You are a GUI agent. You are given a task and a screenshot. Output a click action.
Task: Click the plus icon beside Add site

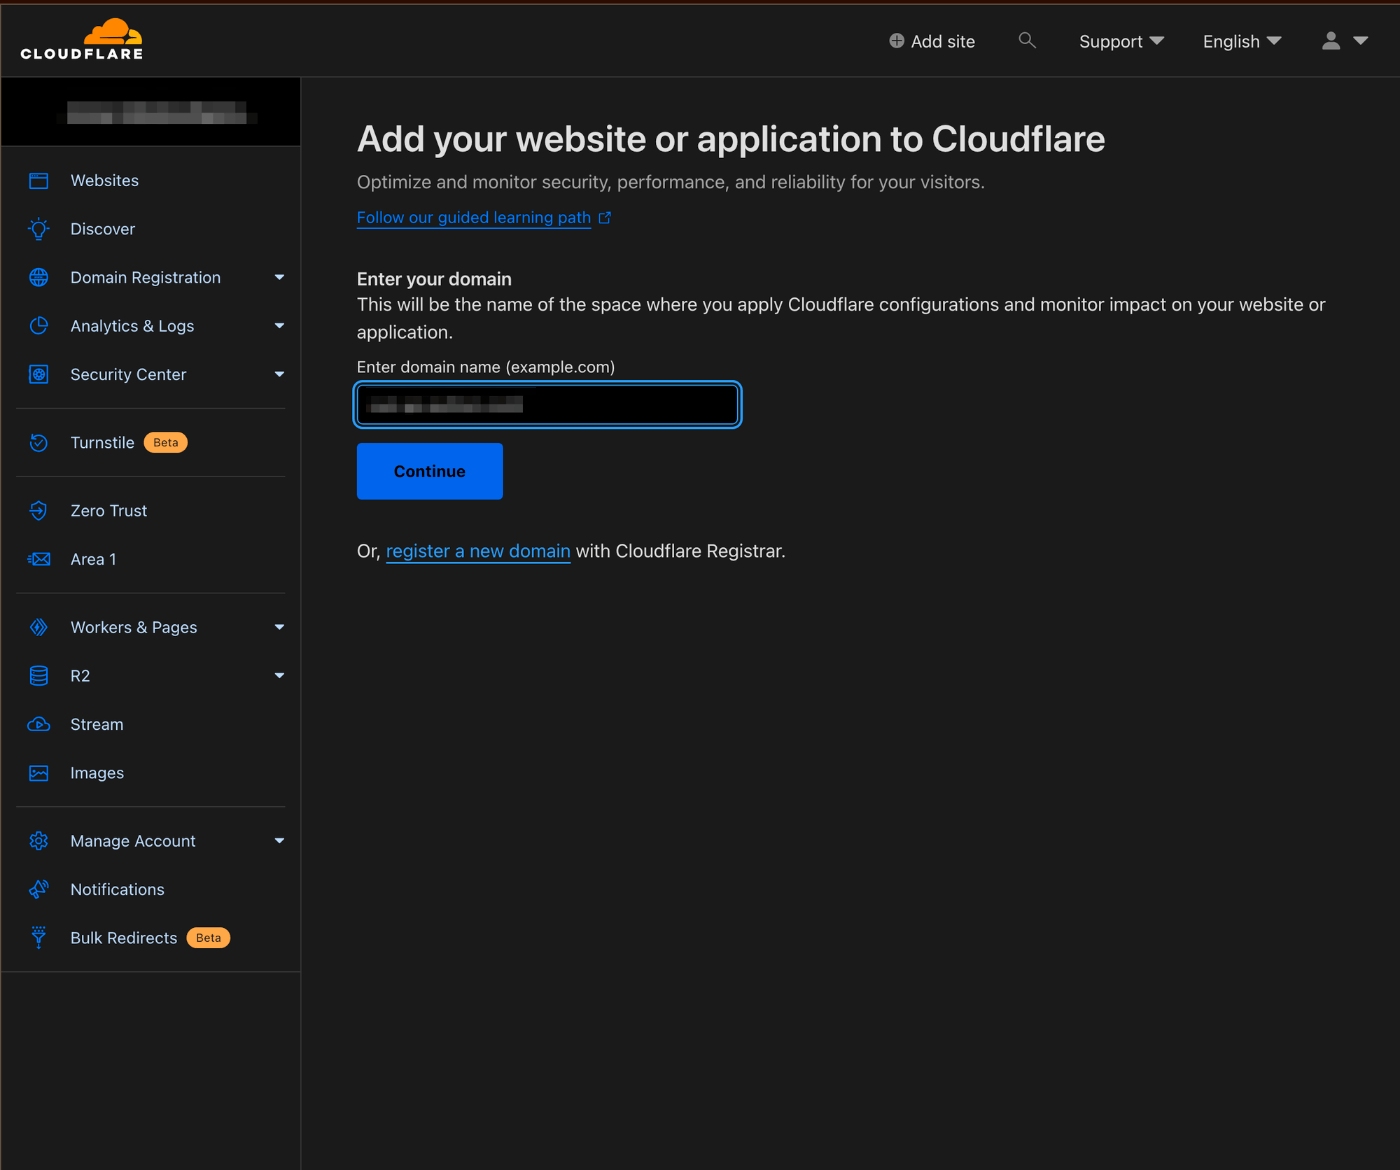[x=897, y=41]
